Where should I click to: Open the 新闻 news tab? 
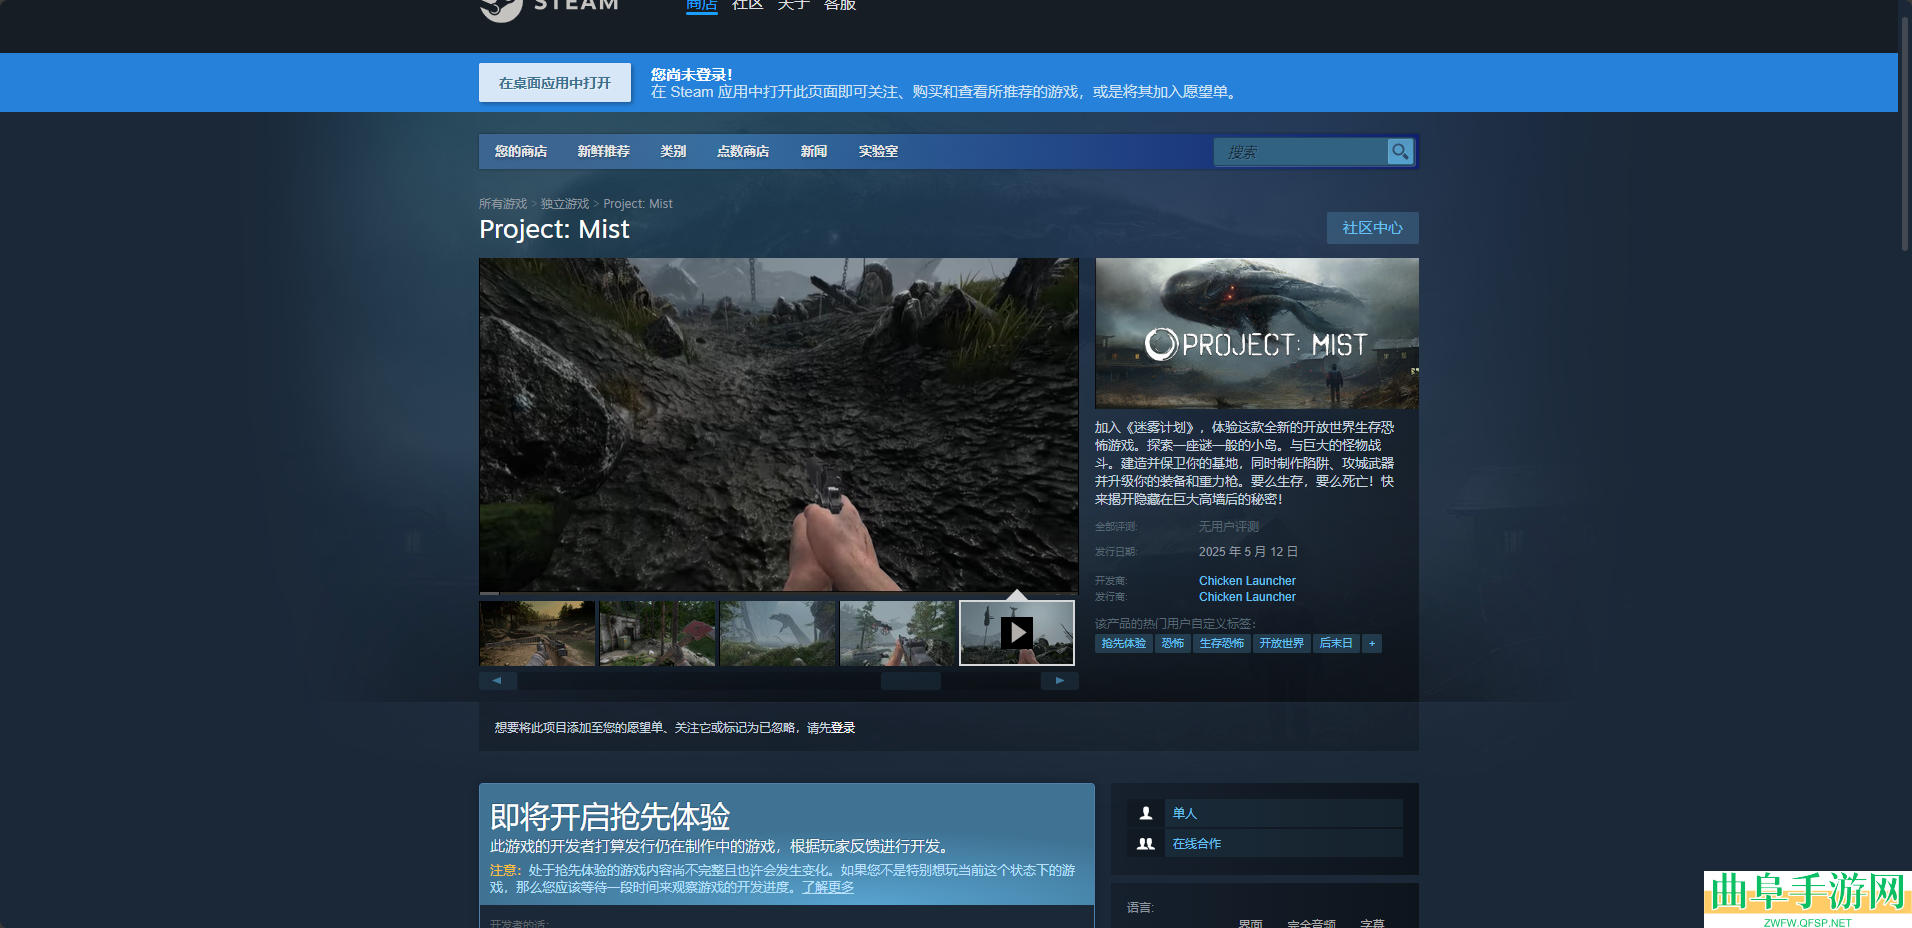[814, 151]
